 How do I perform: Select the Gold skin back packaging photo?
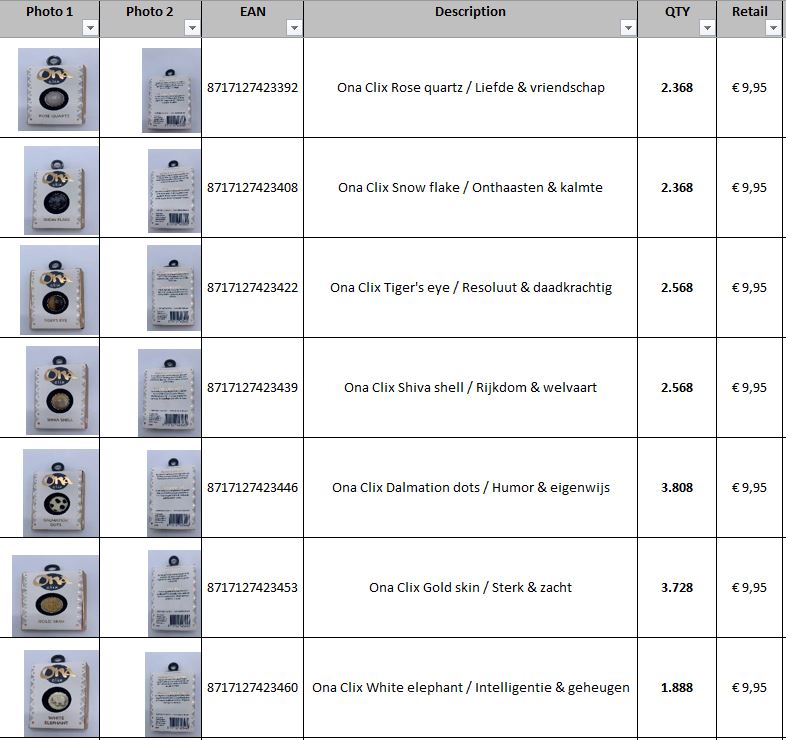174,593
